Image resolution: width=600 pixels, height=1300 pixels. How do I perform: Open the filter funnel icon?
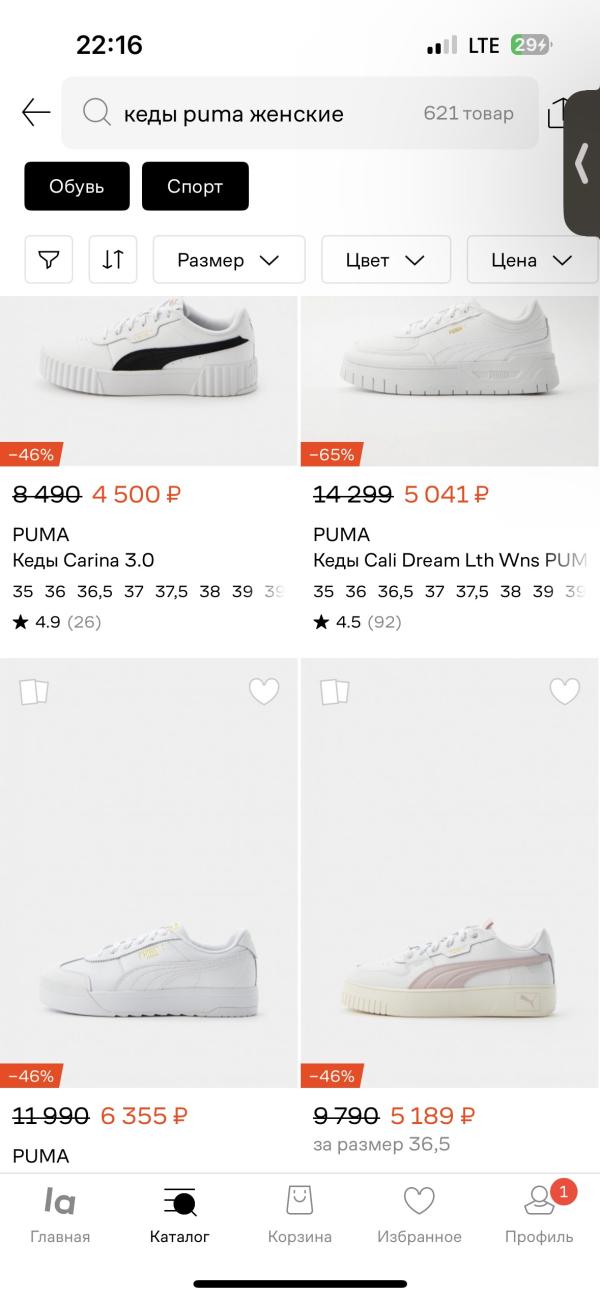pos(49,260)
